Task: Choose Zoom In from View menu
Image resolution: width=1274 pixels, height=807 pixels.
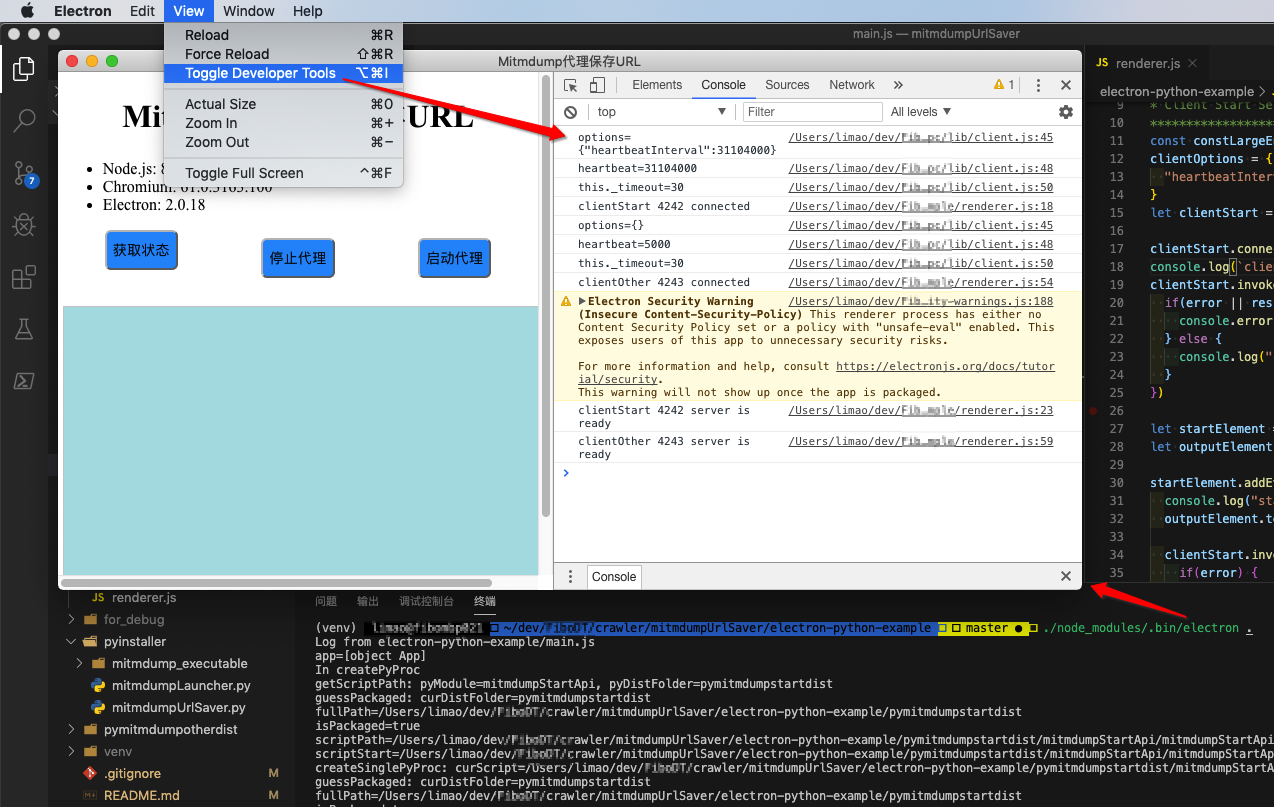Action: tap(284, 123)
